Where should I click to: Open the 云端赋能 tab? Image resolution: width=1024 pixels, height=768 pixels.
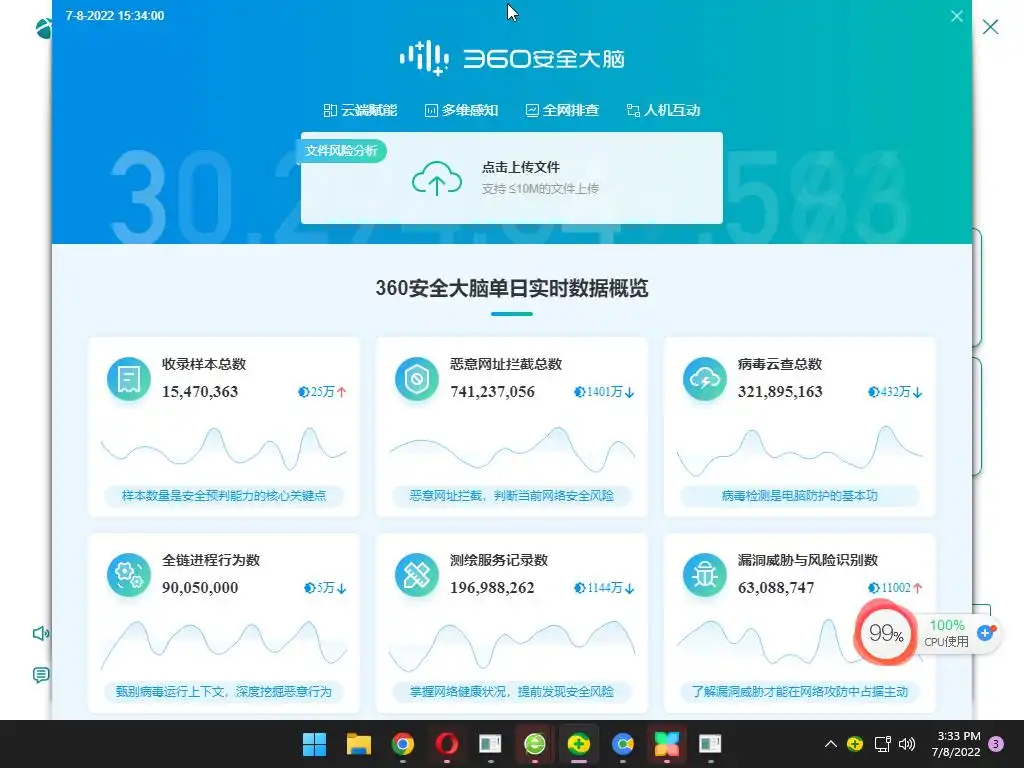(360, 110)
